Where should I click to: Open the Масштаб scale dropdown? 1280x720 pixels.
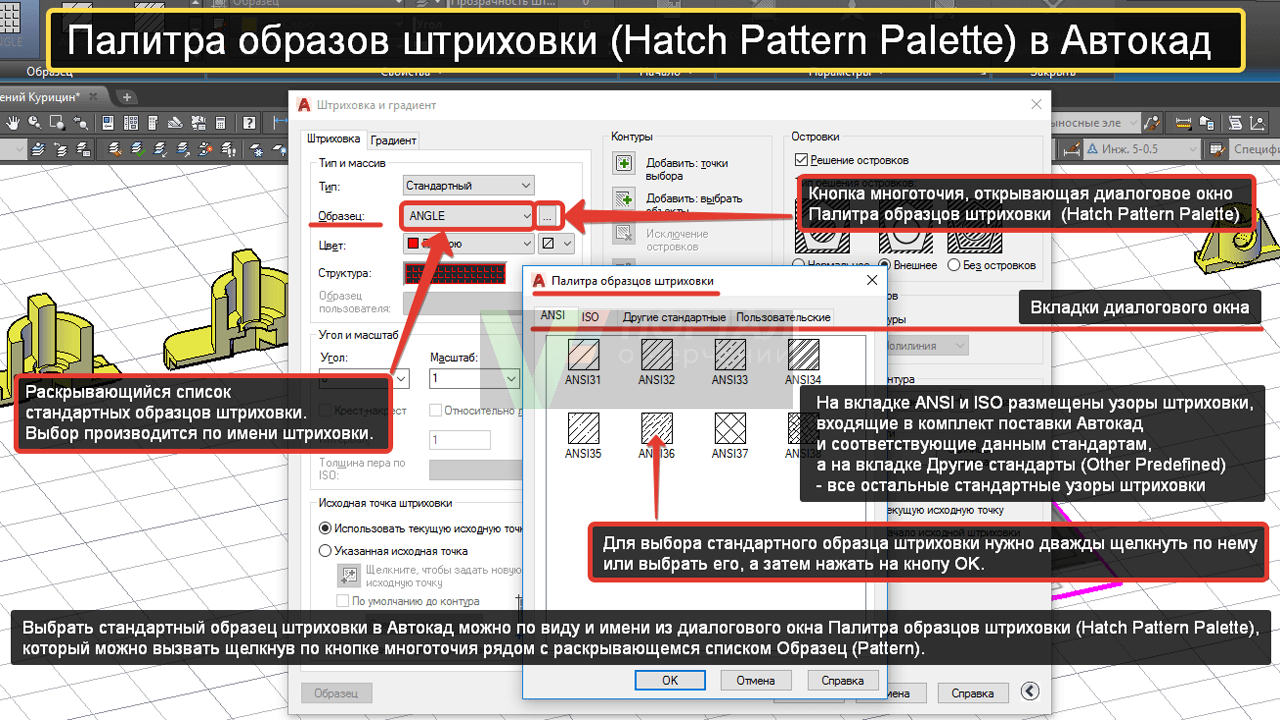coord(474,379)
